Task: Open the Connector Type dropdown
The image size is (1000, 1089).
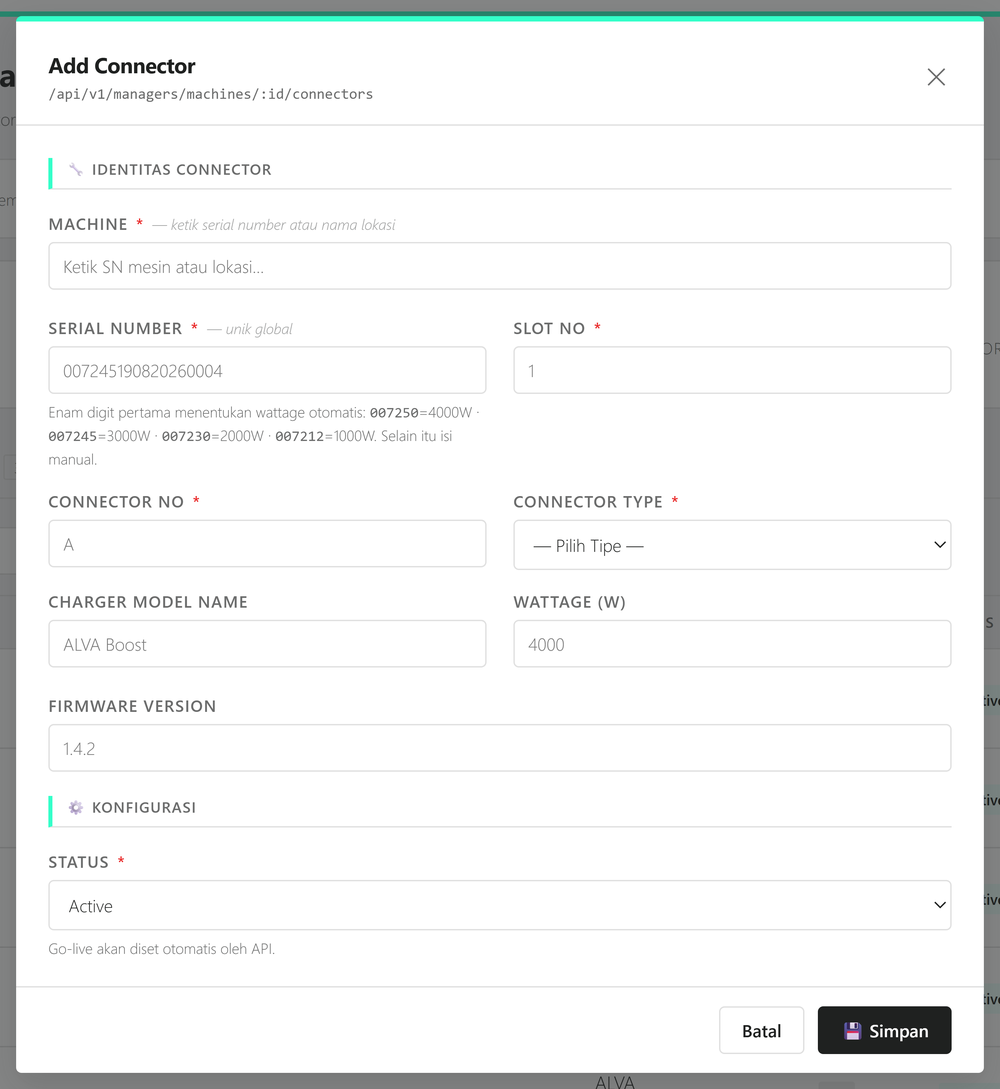Action: click(x=732, y=545)
